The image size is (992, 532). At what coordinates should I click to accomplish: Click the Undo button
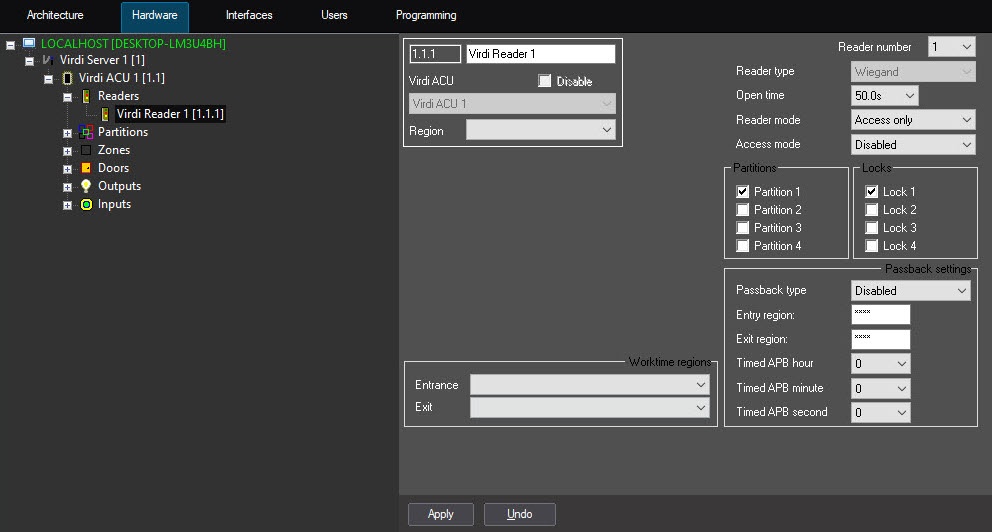click(x=519, y=514)
